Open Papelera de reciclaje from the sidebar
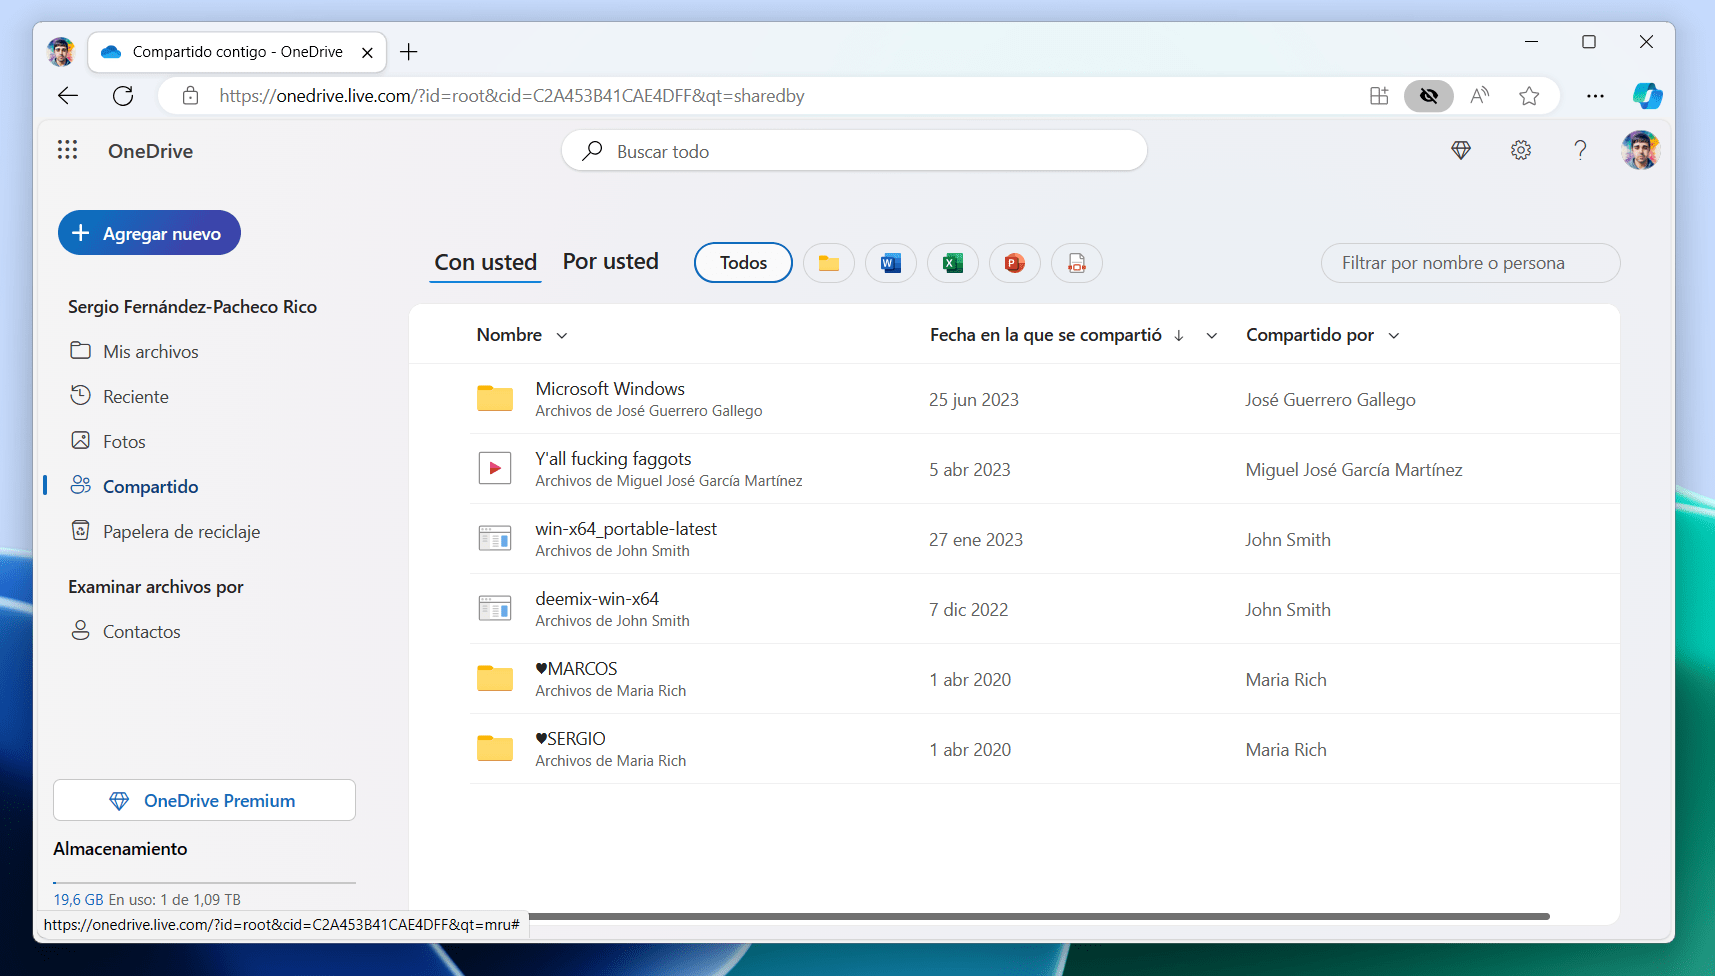This screenshot has height=976, width=1715. tap(181, 531)
